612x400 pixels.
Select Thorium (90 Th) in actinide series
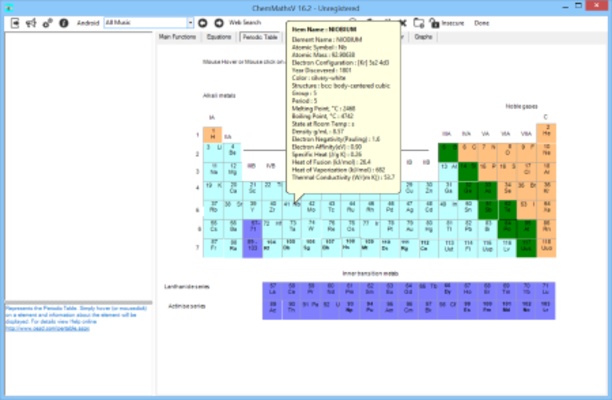click(x=292, y=310)
